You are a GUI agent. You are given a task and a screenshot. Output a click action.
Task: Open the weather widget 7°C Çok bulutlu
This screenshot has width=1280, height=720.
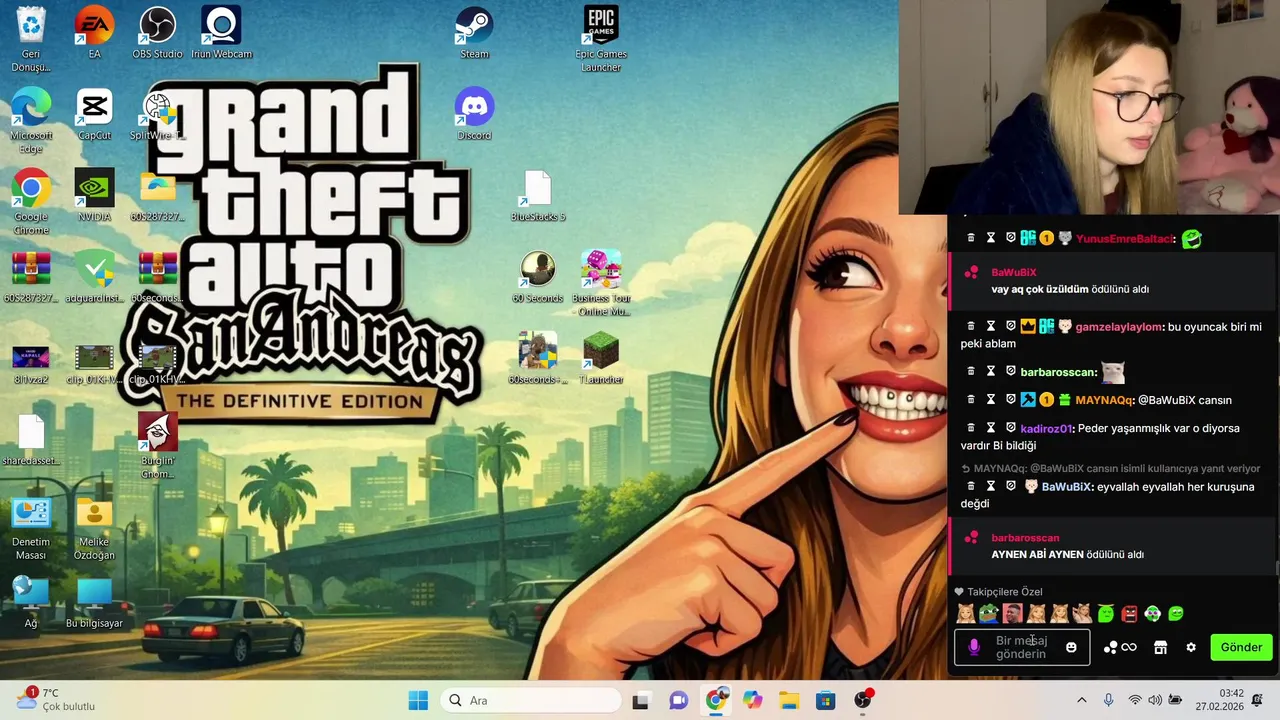pyautogui.click(x=57, y=700)
